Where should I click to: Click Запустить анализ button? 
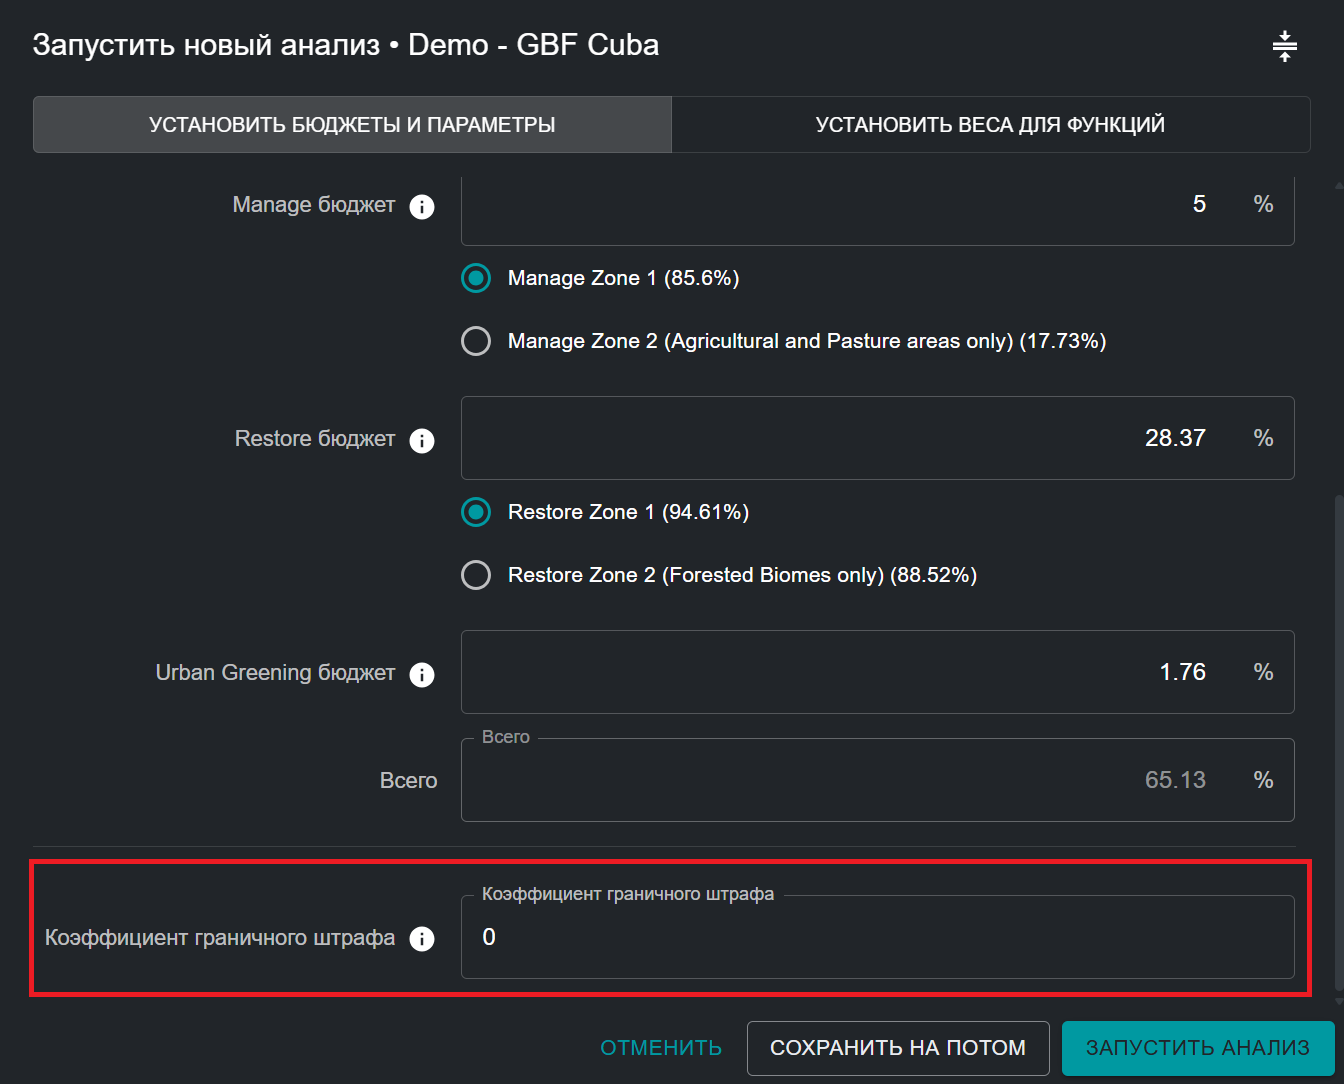click(x=1197, y=1048)
